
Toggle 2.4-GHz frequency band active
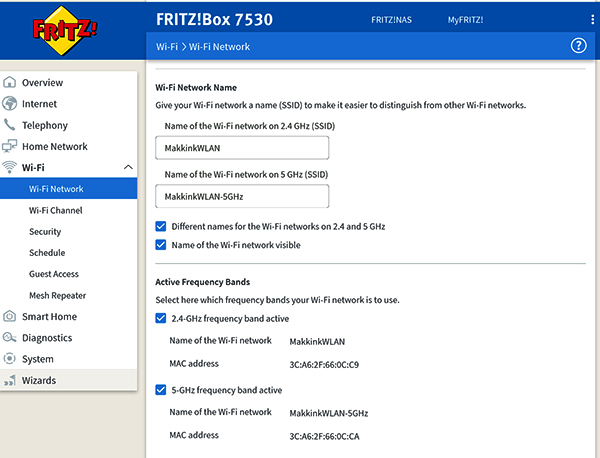tap(161, 318)
